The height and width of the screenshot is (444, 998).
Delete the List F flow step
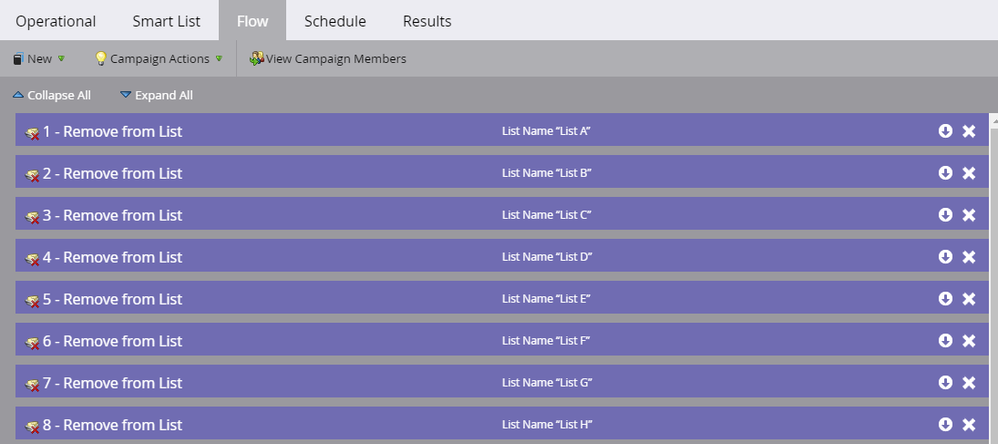(969, 341)
